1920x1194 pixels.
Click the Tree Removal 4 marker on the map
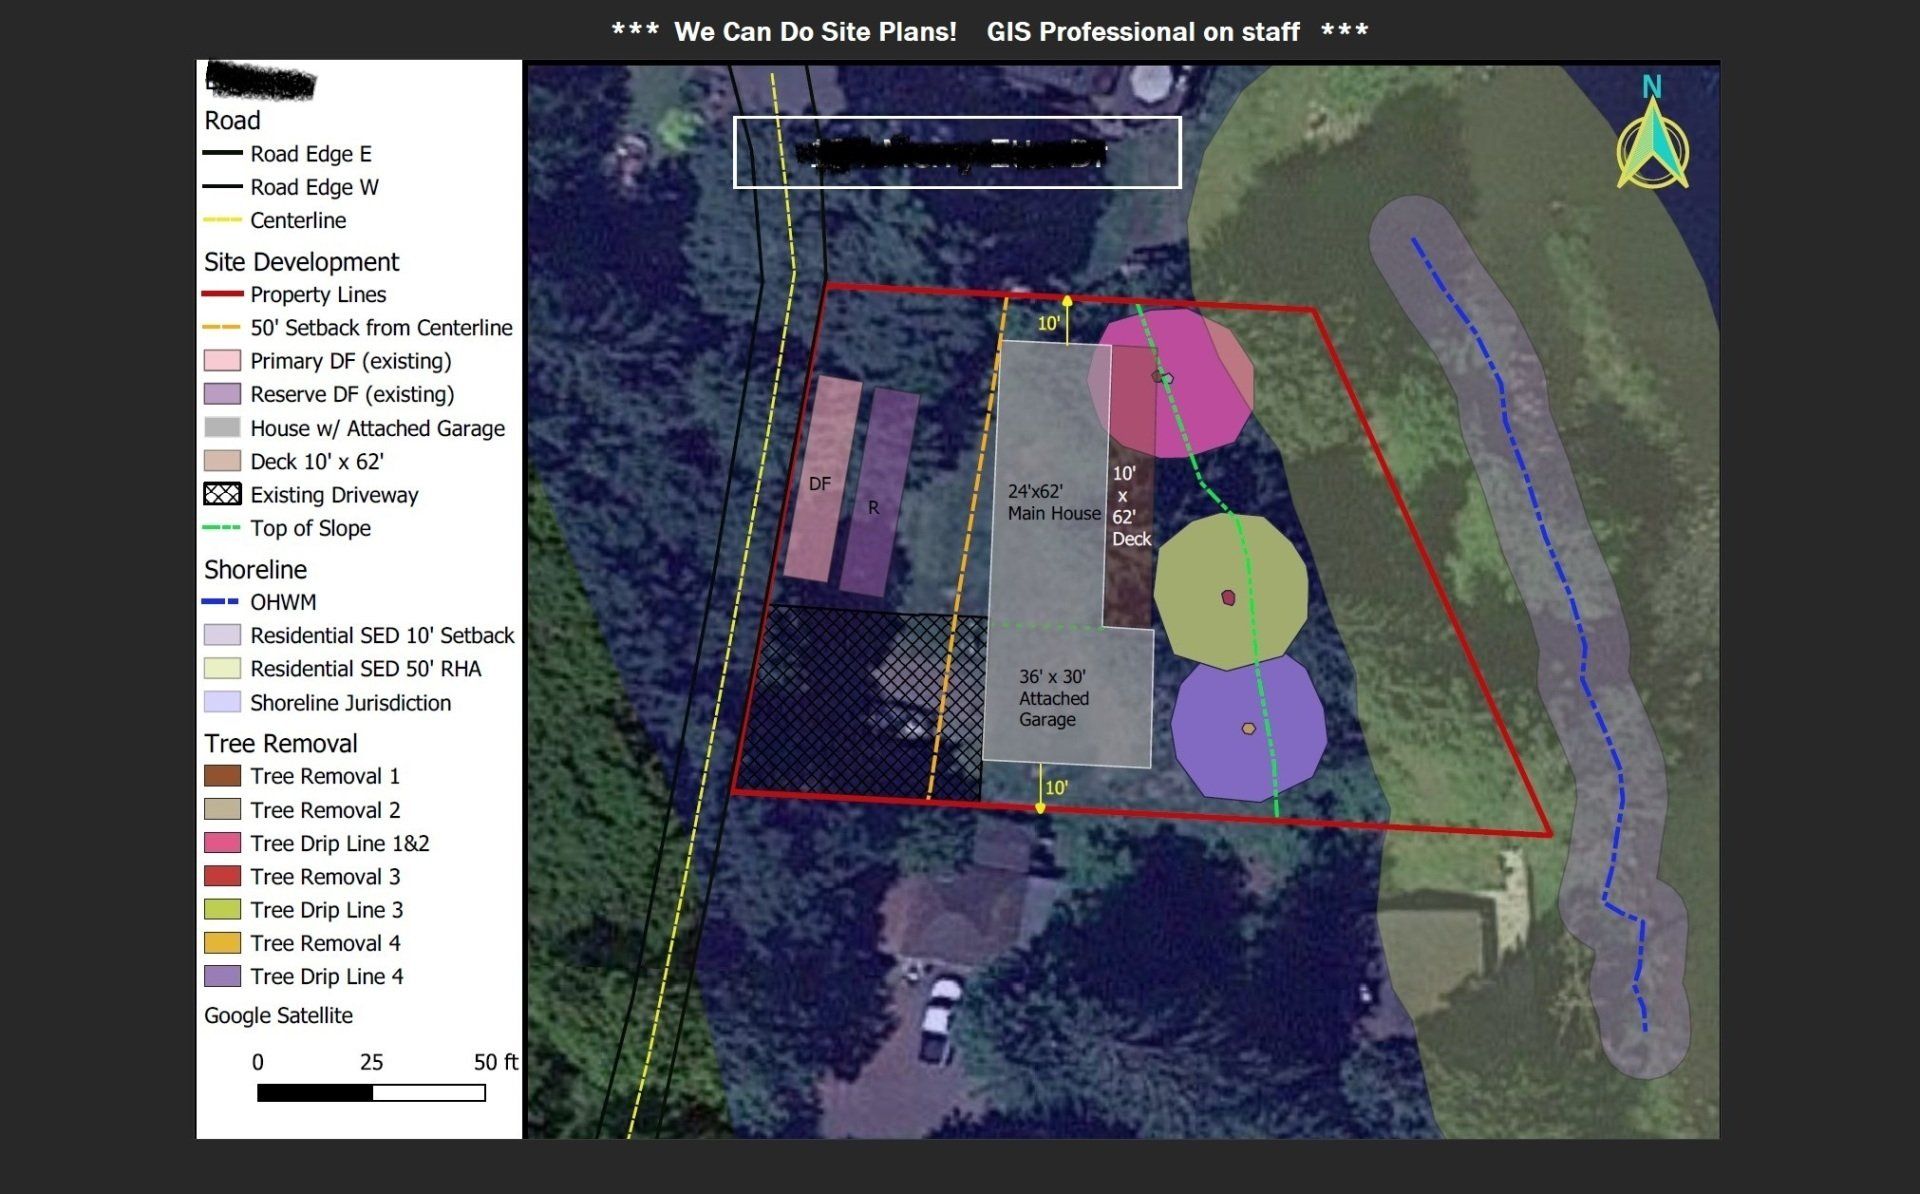click(x=1248, y=729)
